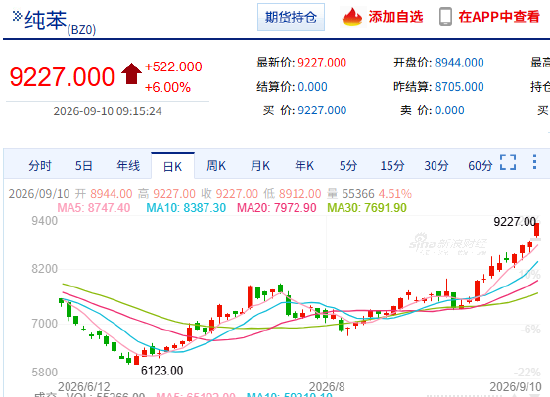Select the 年线 tab
The width and height of the screenshot is (550, 397).
(128, 166)
